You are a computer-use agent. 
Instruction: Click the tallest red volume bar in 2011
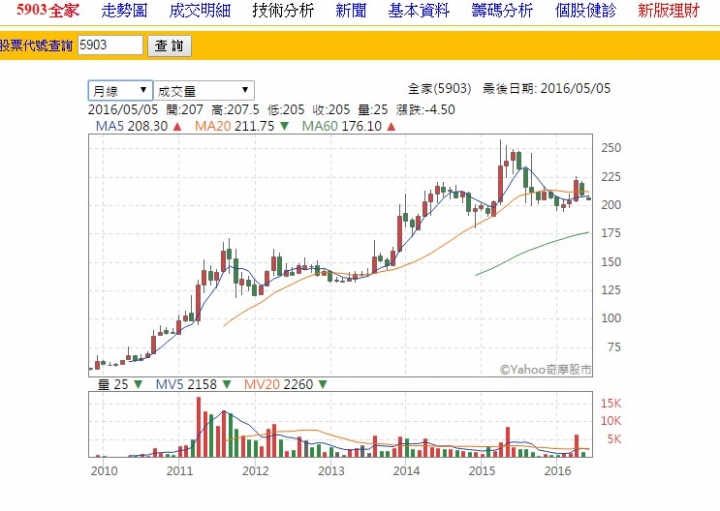pos(199,427)
